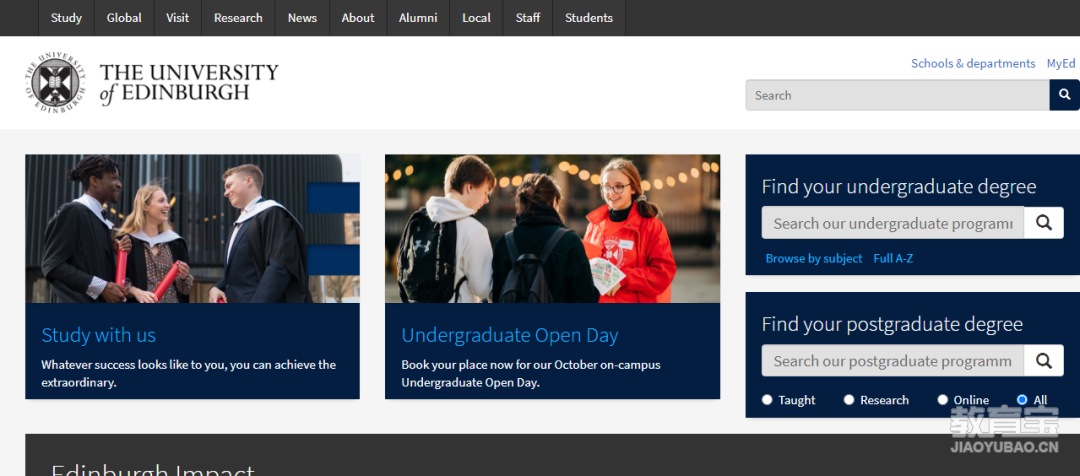This screenshot has width=1080, height=476.
Task: Select the Research radio button
Action: 849,400
